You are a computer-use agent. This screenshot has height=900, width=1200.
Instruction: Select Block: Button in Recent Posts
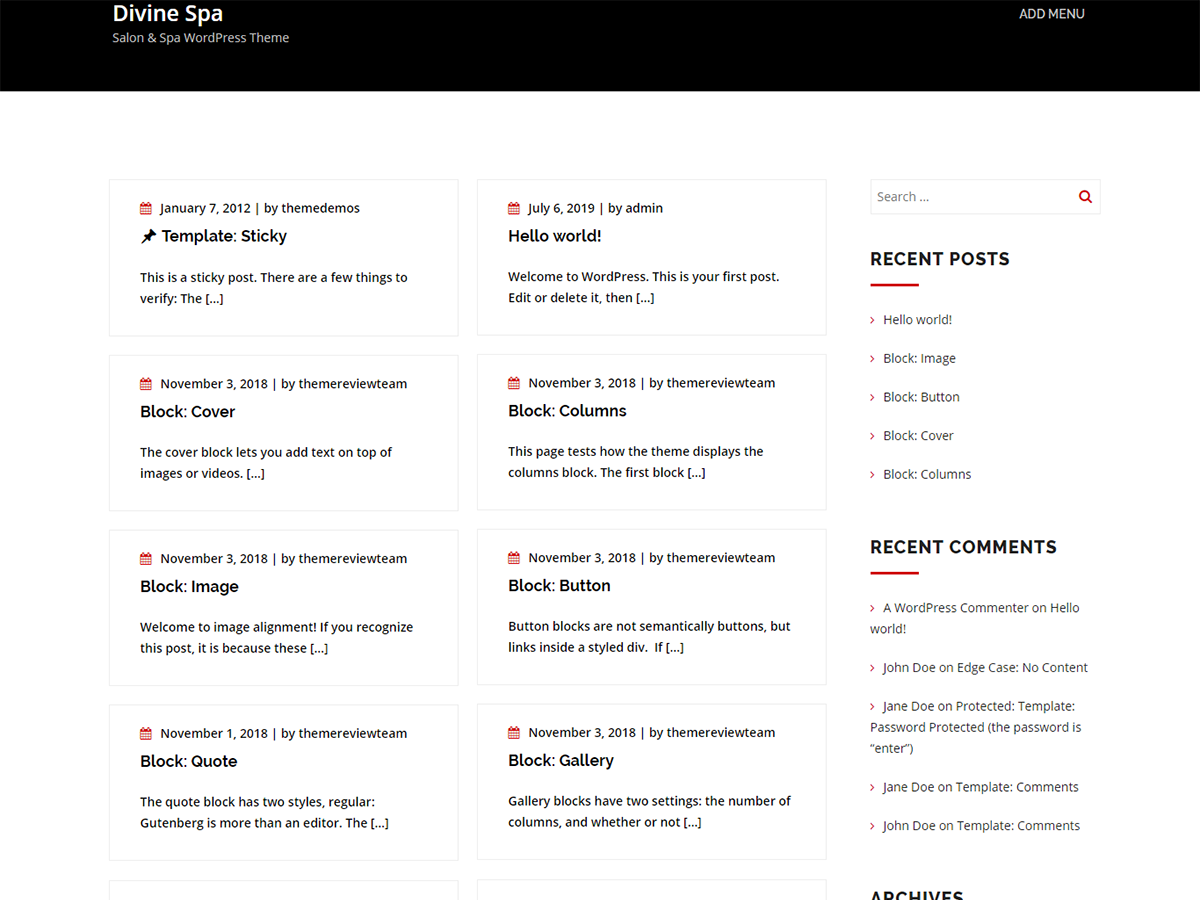pyautogui.click(x=921, y=397)
